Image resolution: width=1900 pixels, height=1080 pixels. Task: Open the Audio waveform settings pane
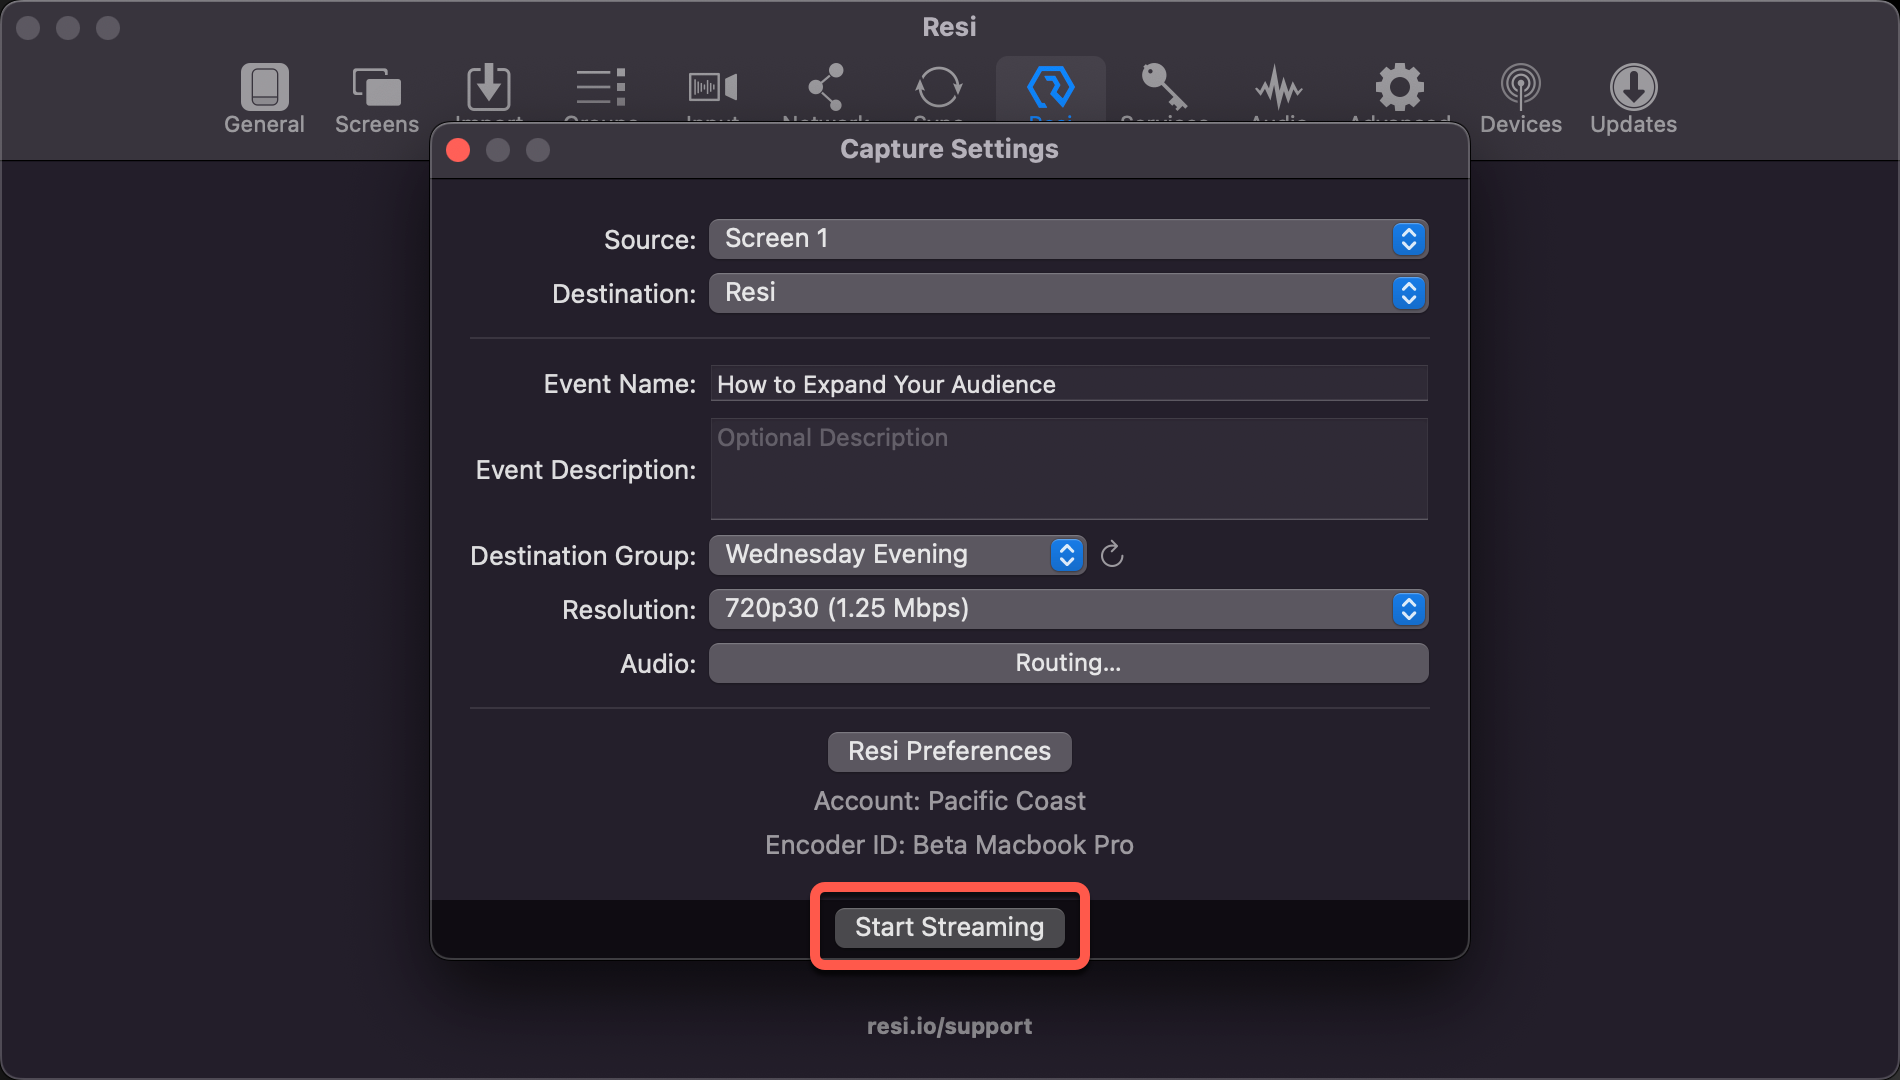coord(1278,90)
